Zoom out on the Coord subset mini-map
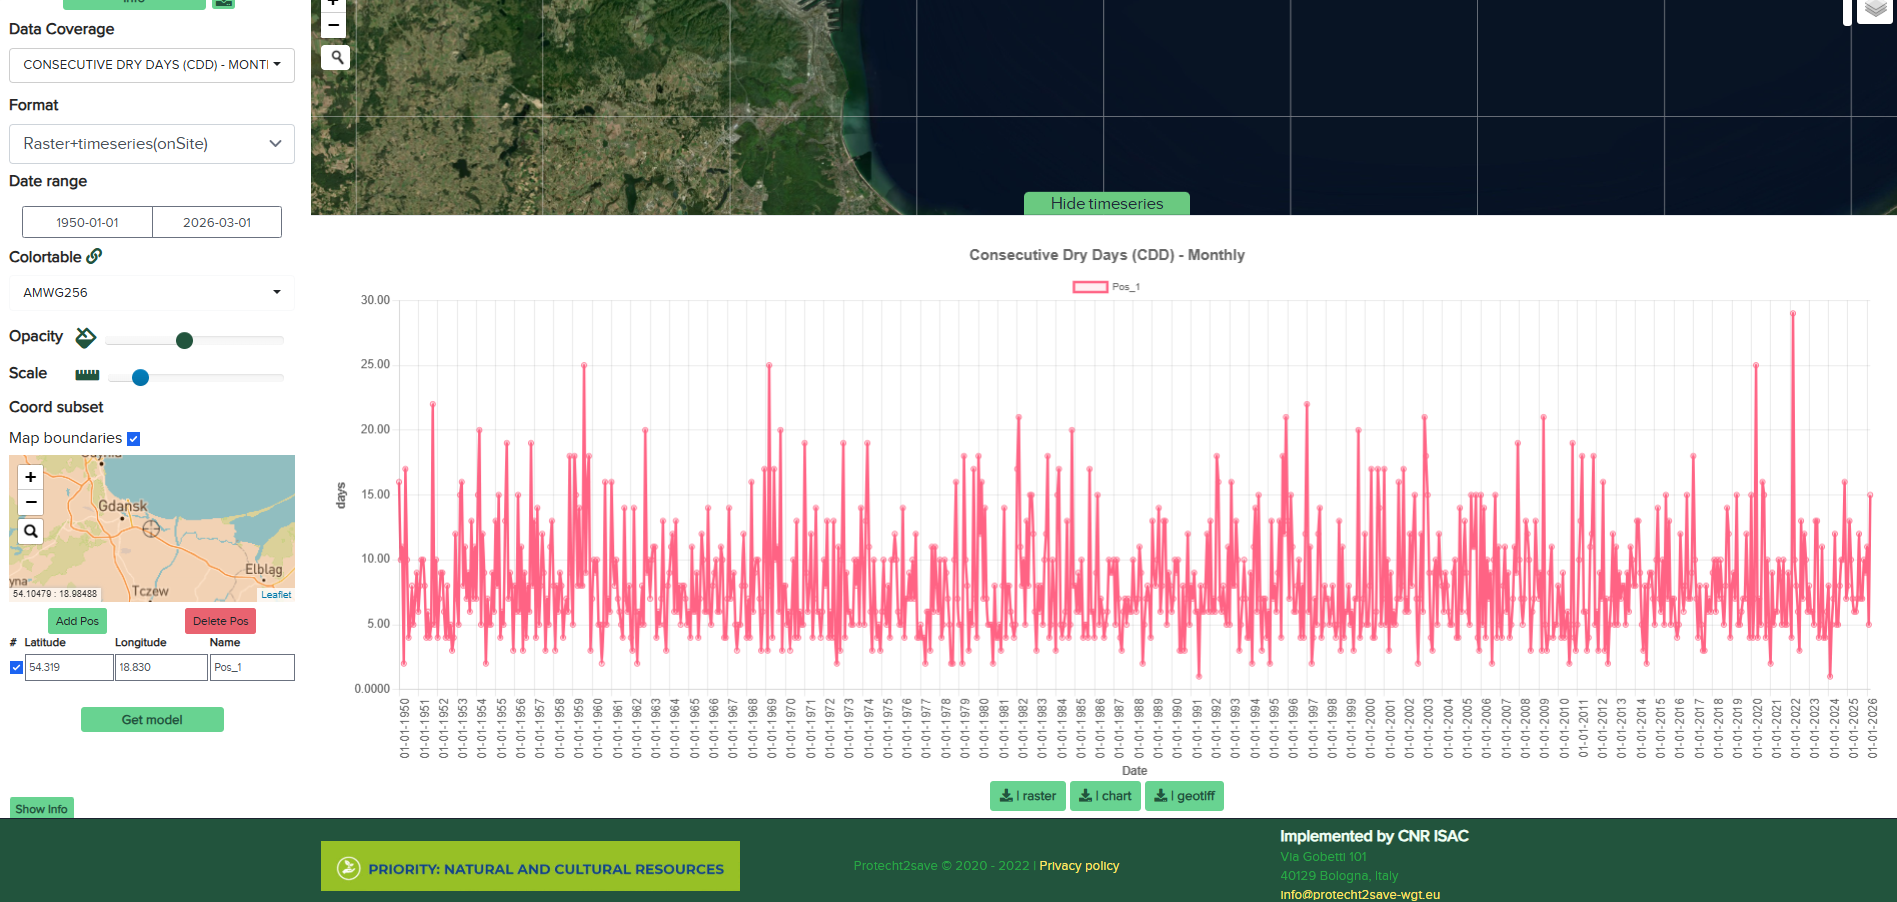Viewport: 1897px width, 902px height. click(30, 500)
